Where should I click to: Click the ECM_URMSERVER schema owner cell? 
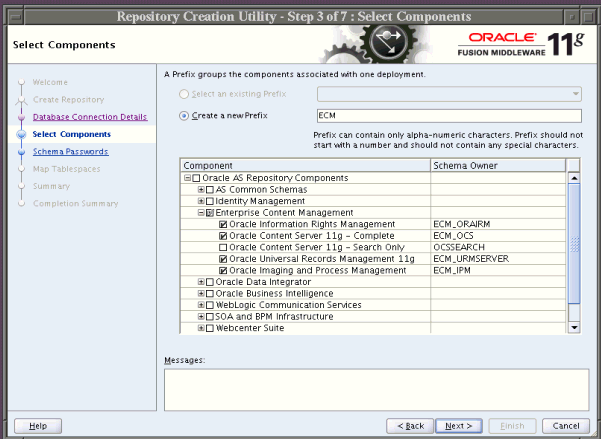[498, 259]
